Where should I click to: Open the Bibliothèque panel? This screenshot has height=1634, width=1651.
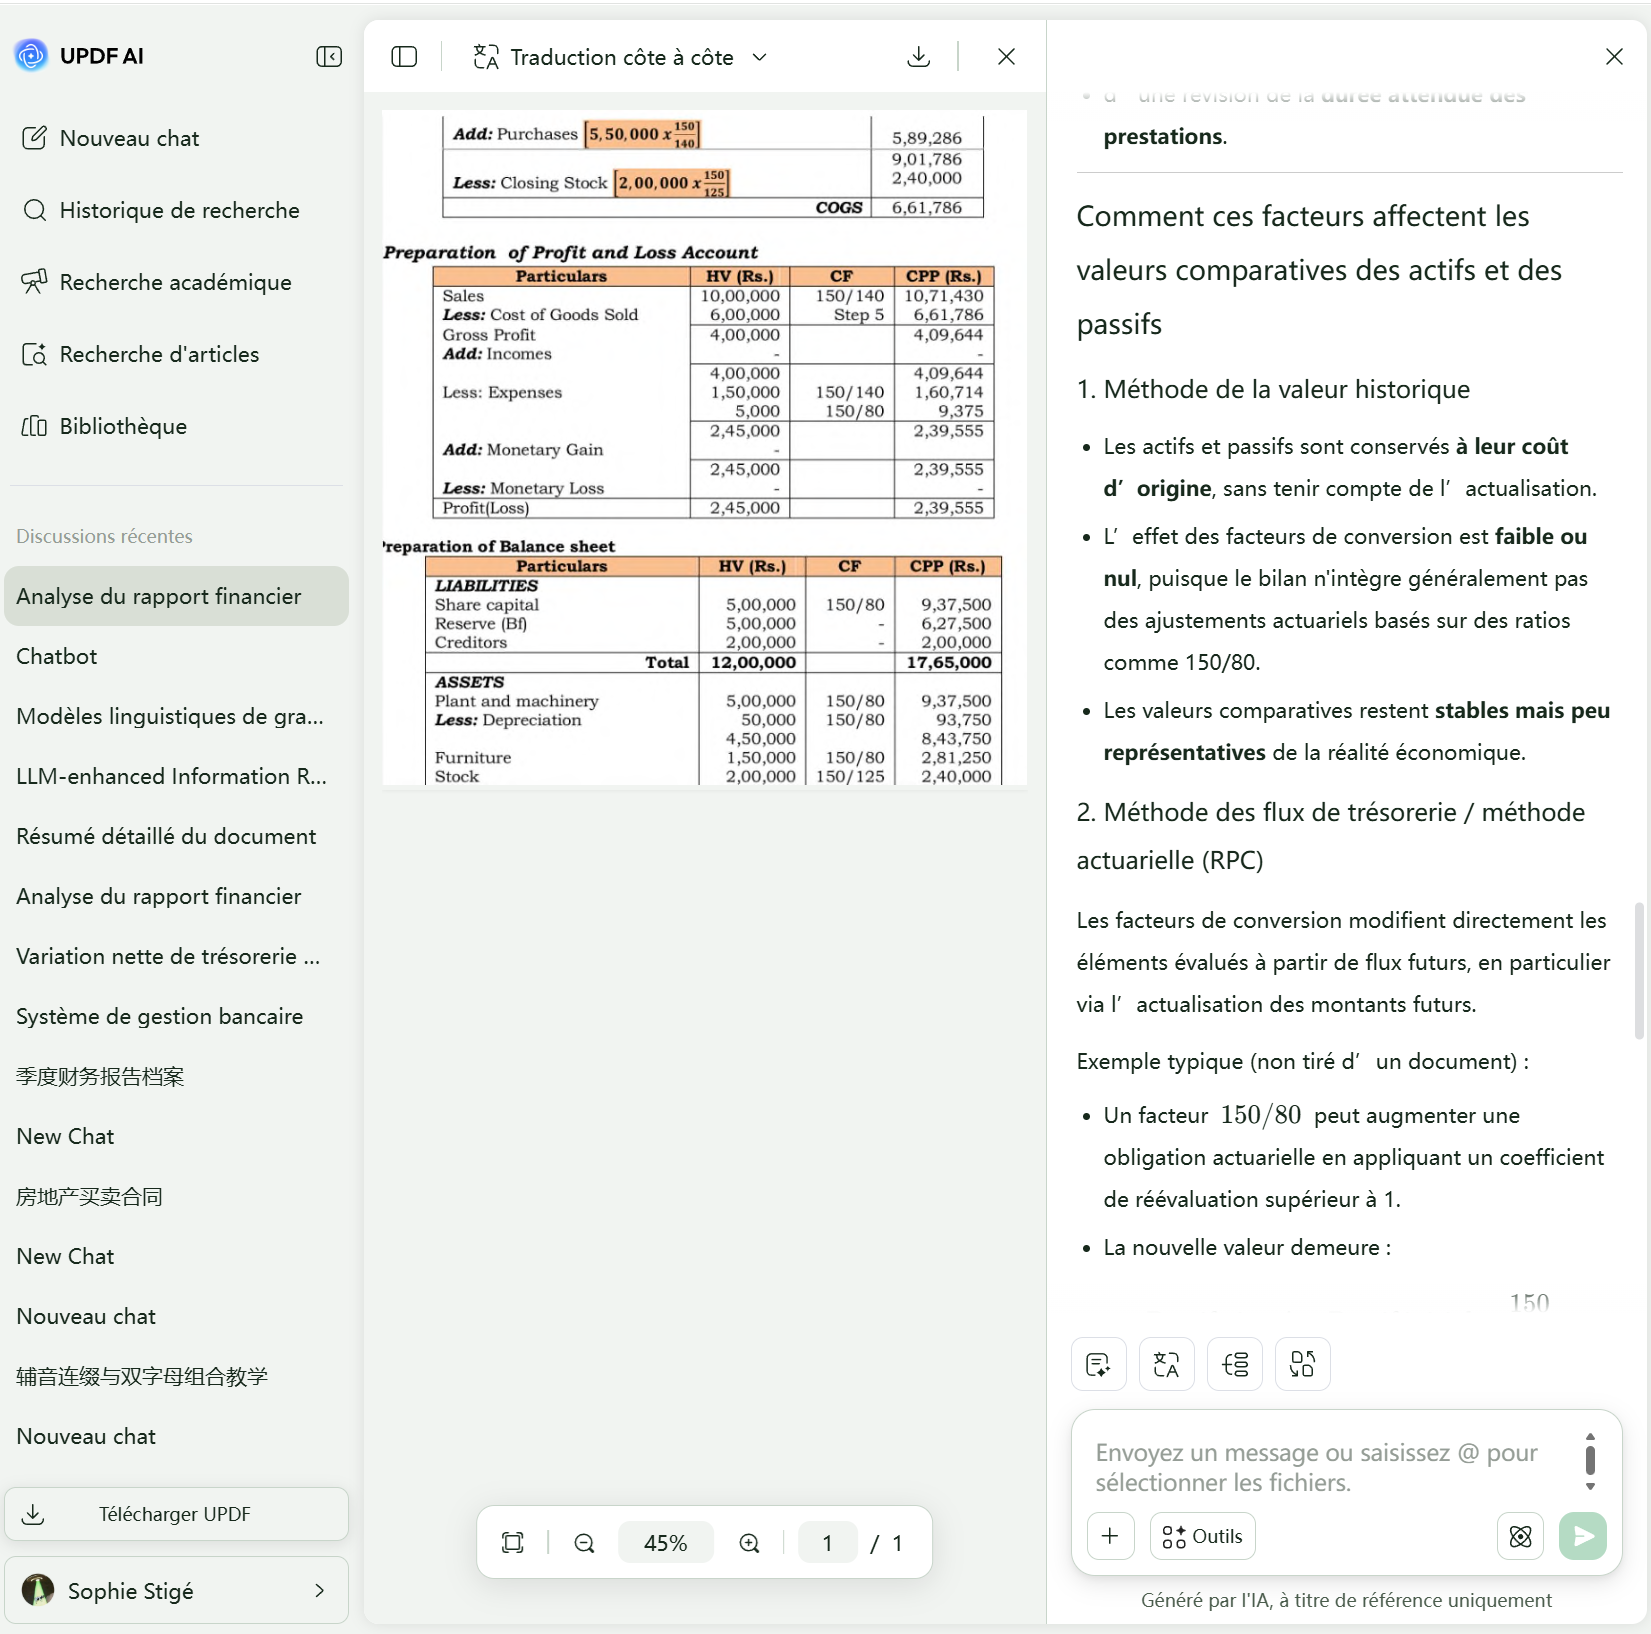(121, 425)
